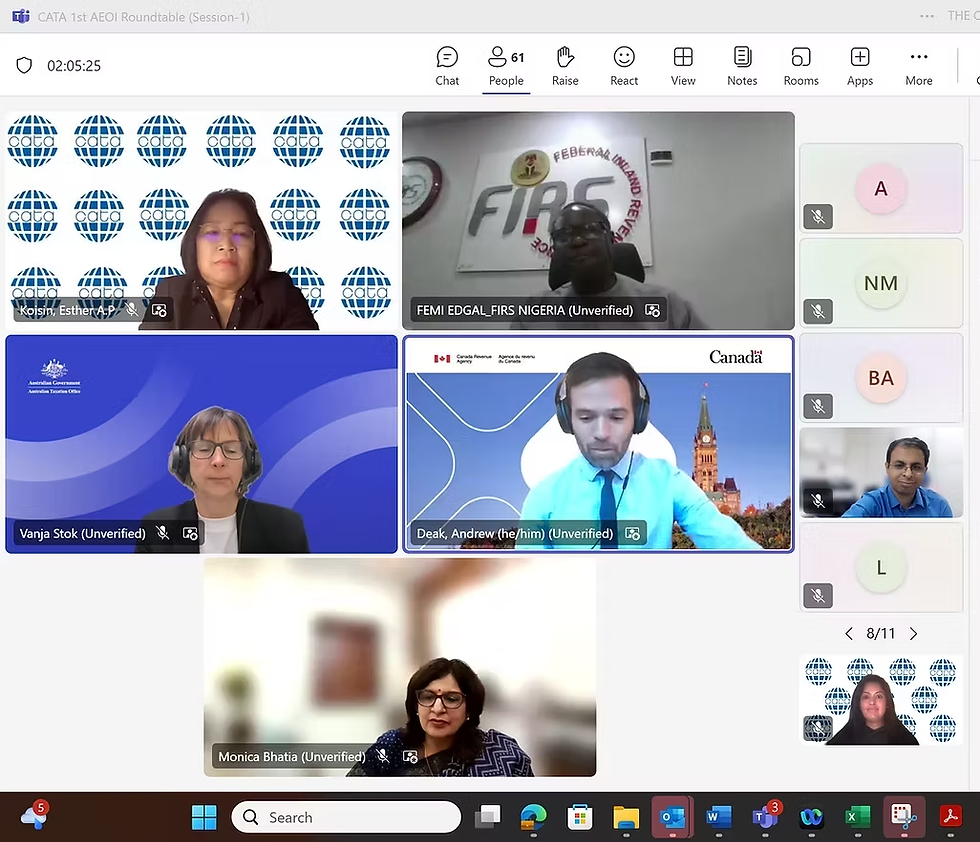
Task: Open breakout Rooms
Action: click(801, 66)
